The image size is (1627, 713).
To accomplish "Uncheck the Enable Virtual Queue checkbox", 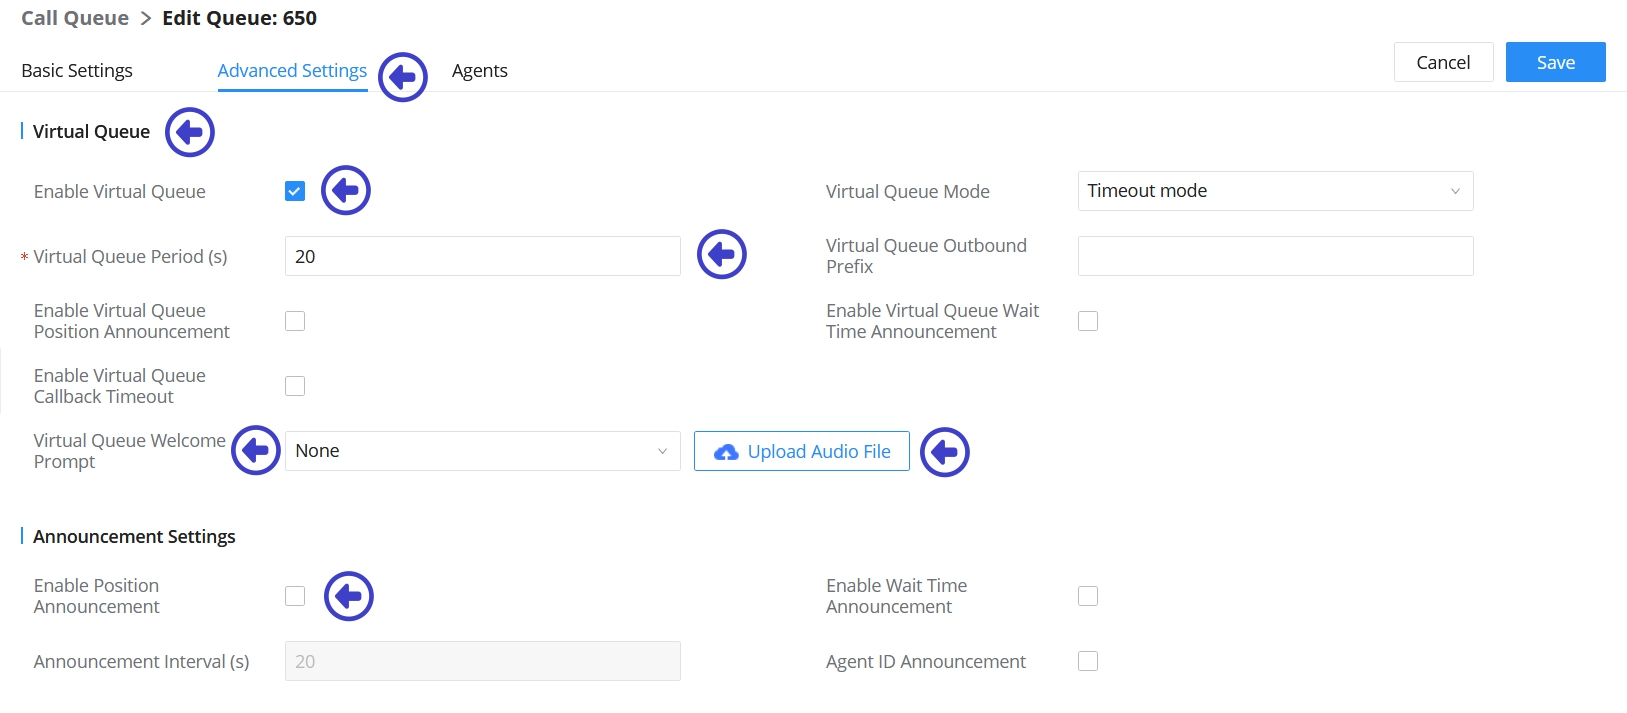I will click(x=295, y=191).
